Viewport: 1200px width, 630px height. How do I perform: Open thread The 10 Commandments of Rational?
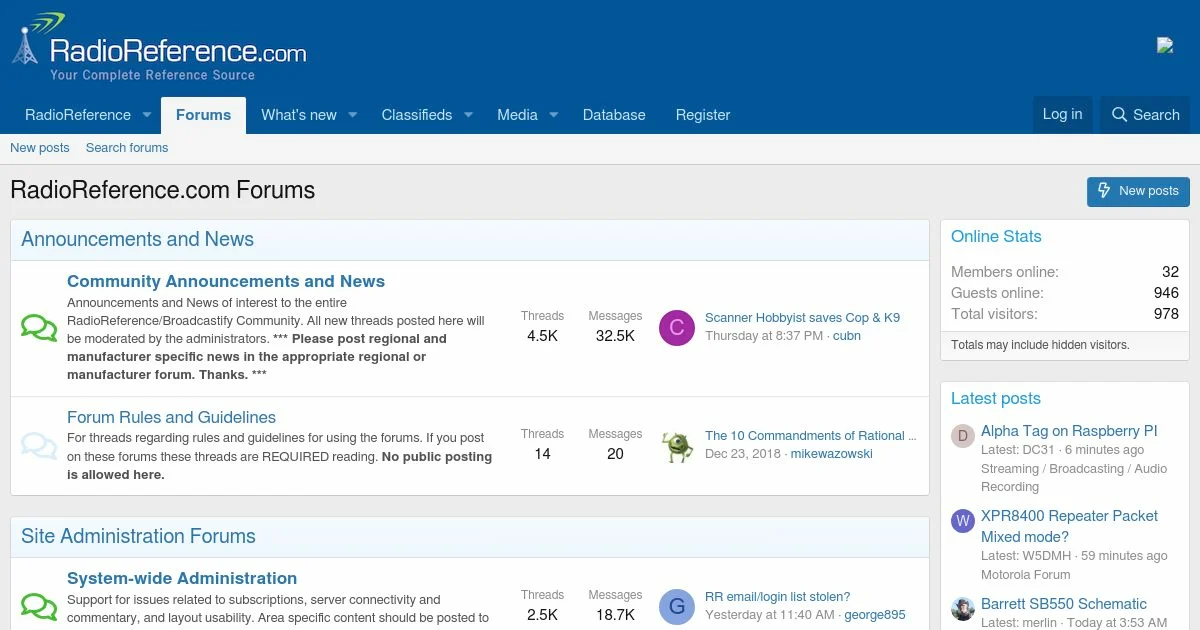point(810,436)
